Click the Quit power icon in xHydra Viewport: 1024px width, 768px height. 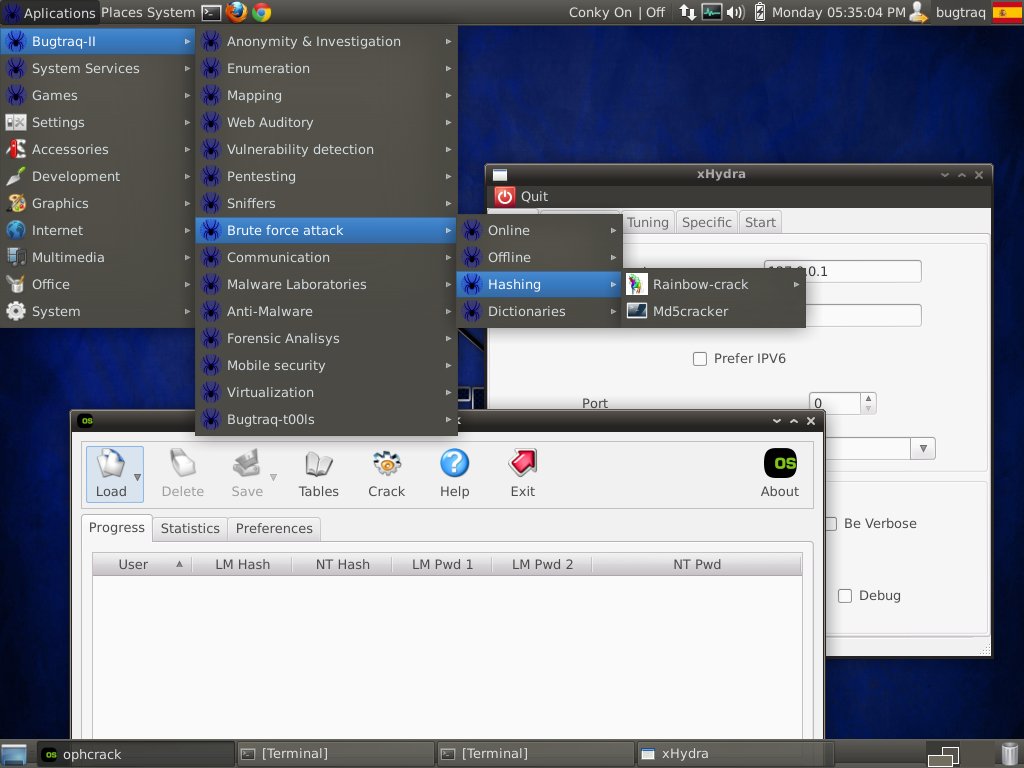(505, 197)
